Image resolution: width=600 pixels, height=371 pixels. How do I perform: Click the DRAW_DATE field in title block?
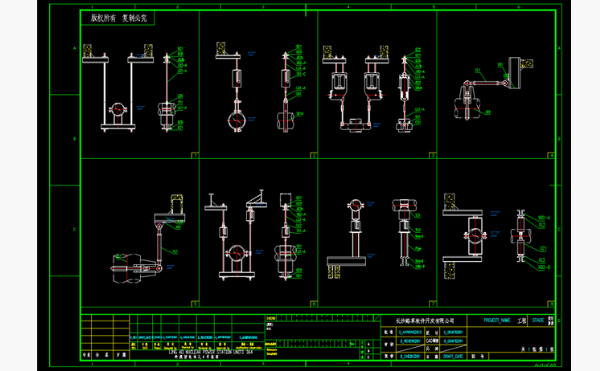[x=453, y=356]
